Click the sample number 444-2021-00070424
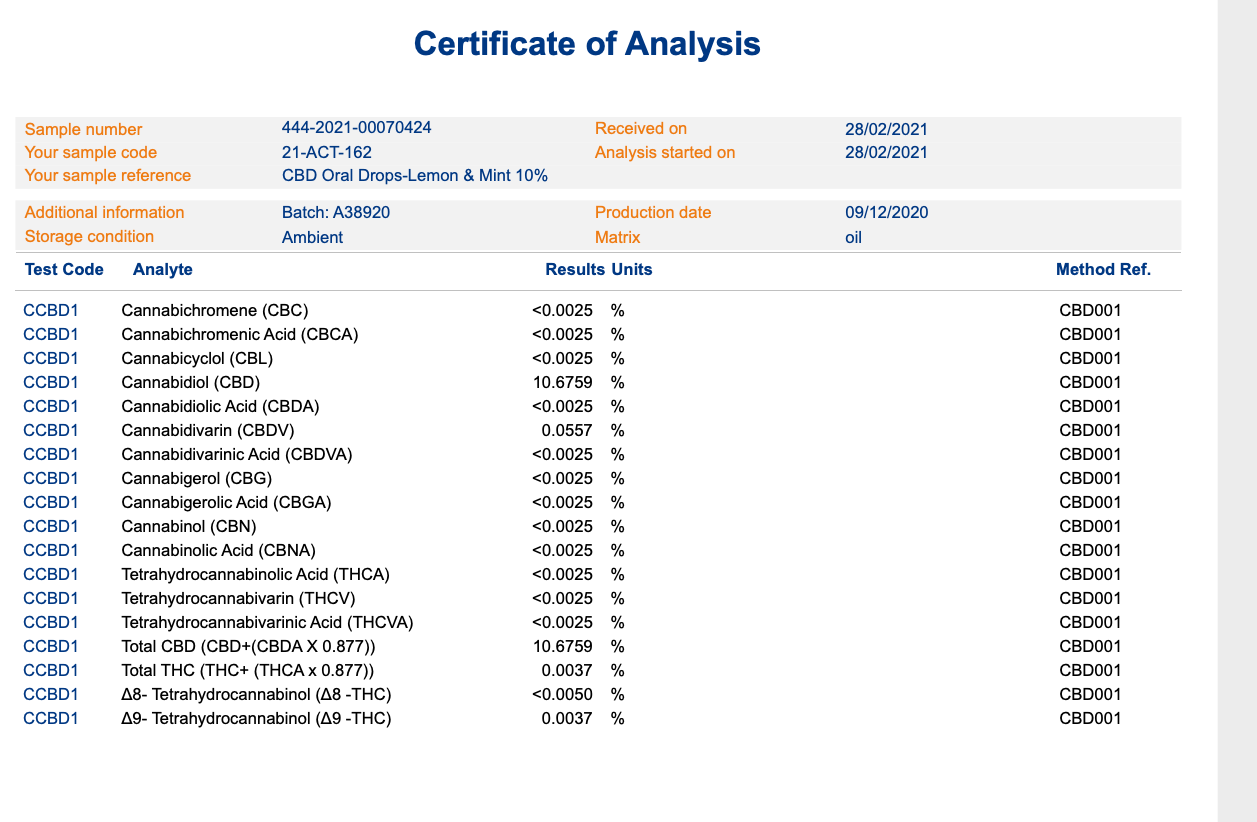Screen dimensions: 1257x822 coord(356,128)
